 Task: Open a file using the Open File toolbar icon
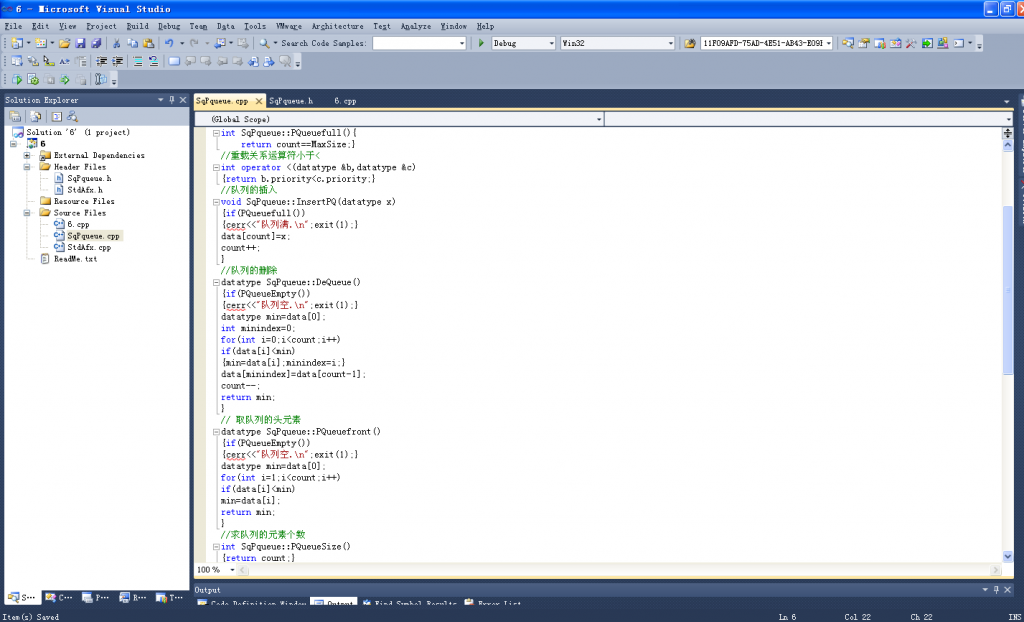click(x=64, y=43)
